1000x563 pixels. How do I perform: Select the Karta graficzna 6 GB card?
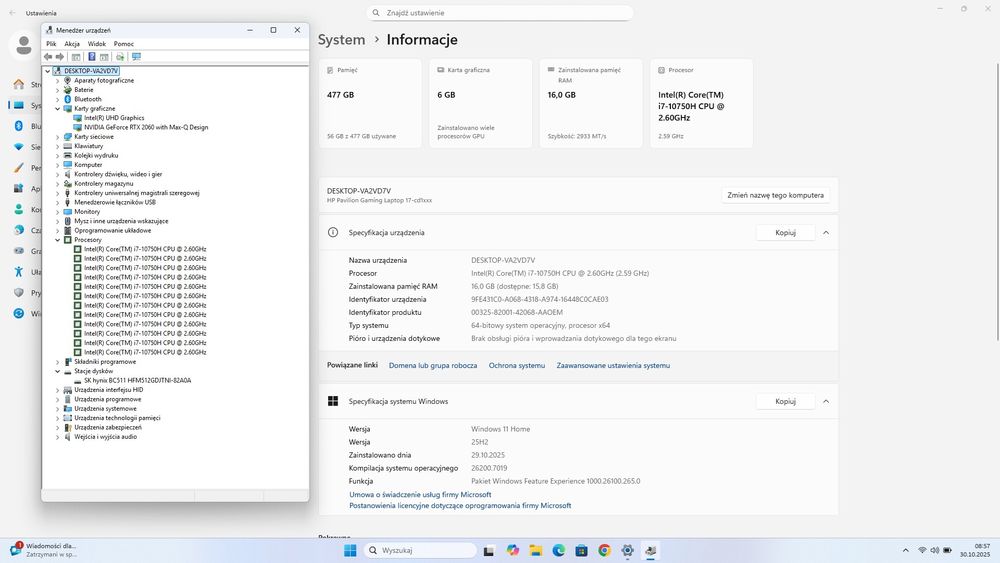point(481,103)
